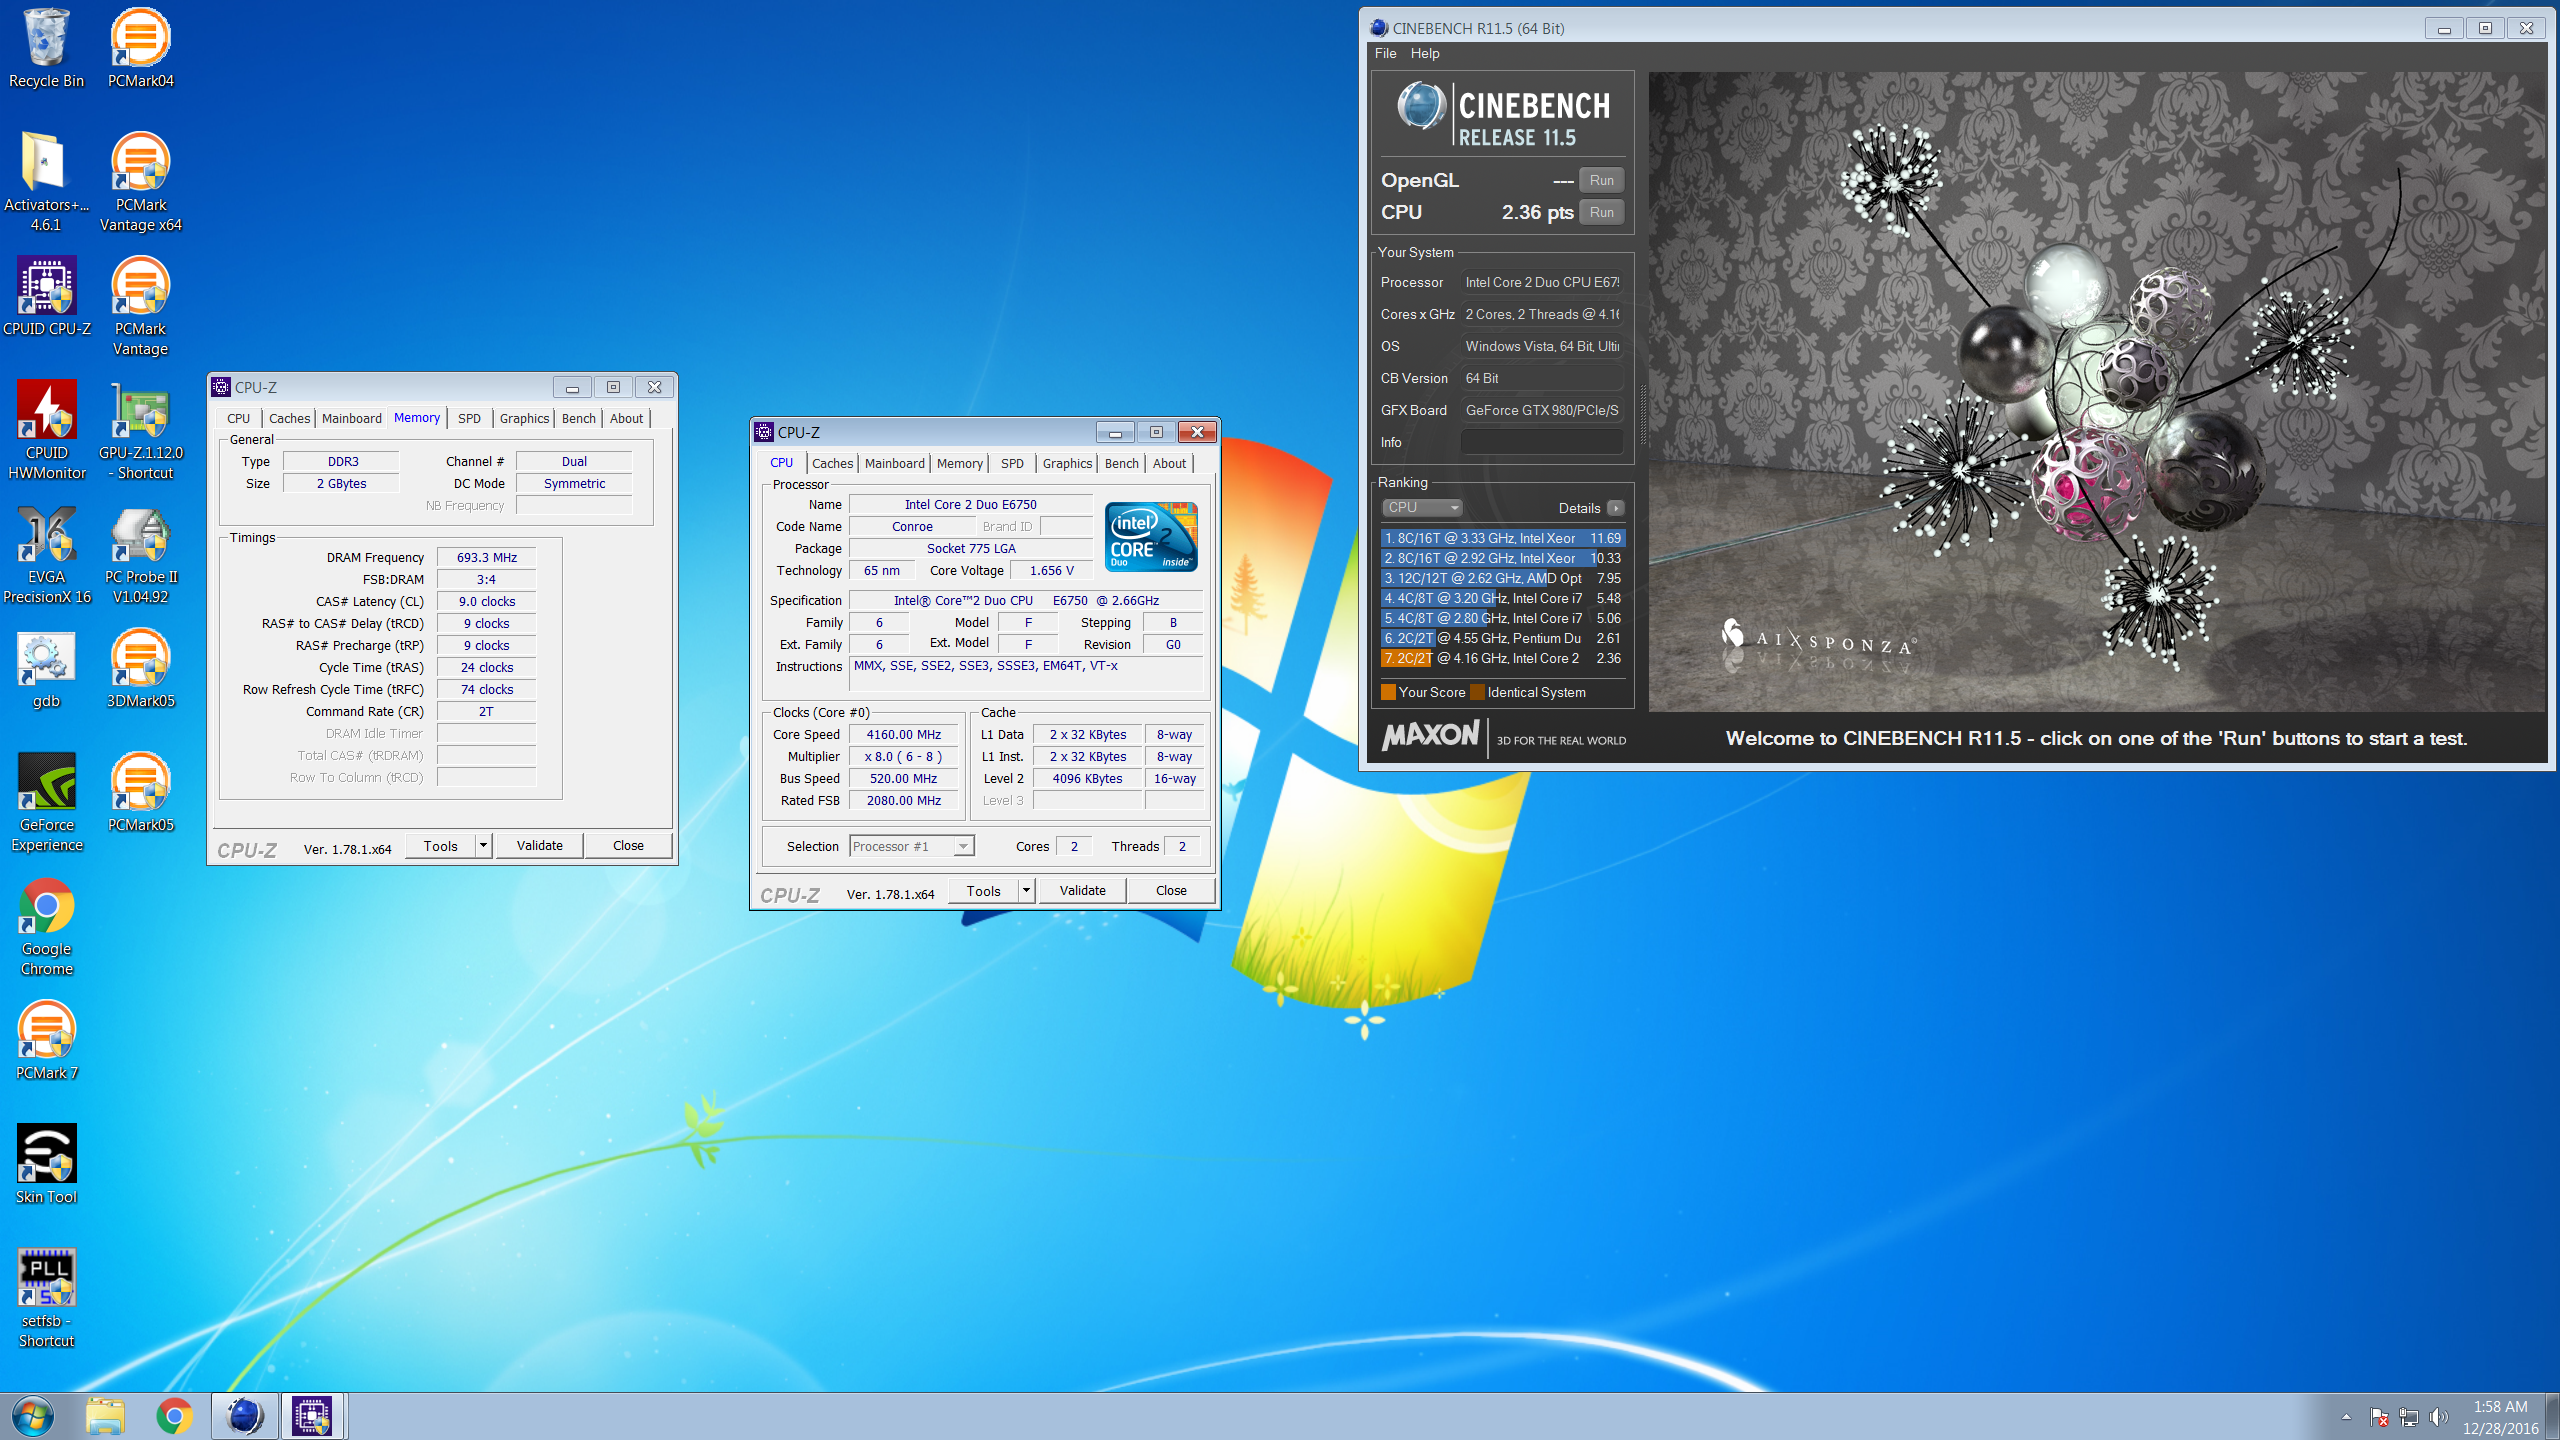The image size is (2560, 1440).
Task: Click Close button in the Memory CPU-Z window
Action: click(x=628, y=845)
